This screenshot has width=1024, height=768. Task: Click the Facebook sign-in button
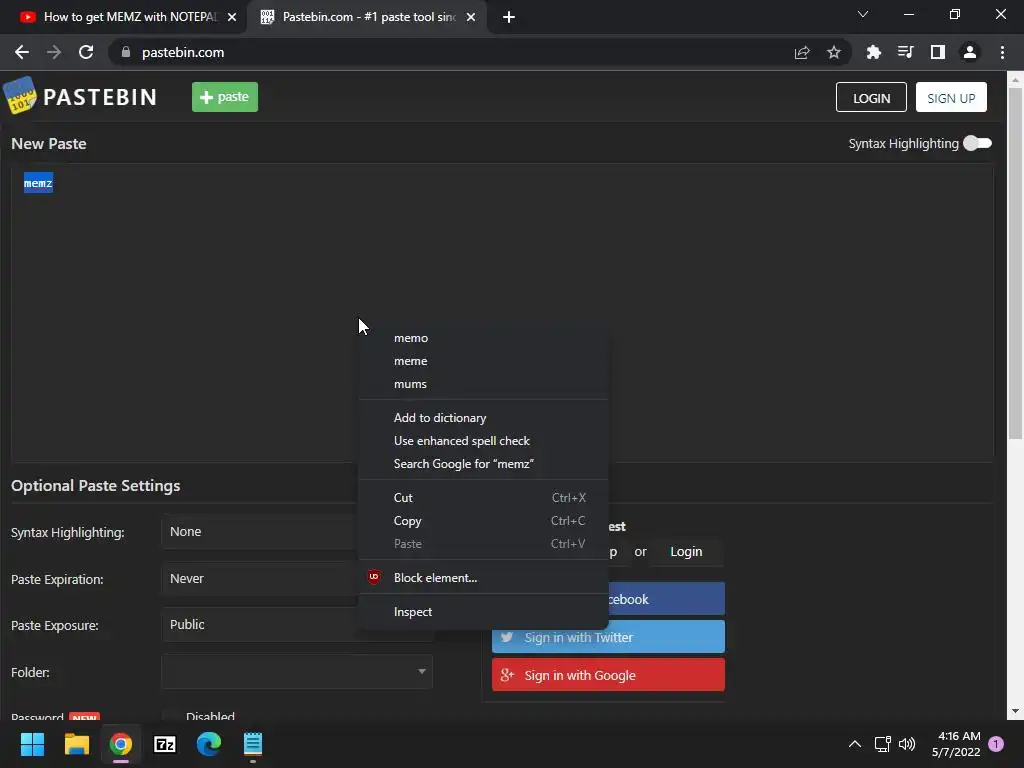[x=666, y=599]
